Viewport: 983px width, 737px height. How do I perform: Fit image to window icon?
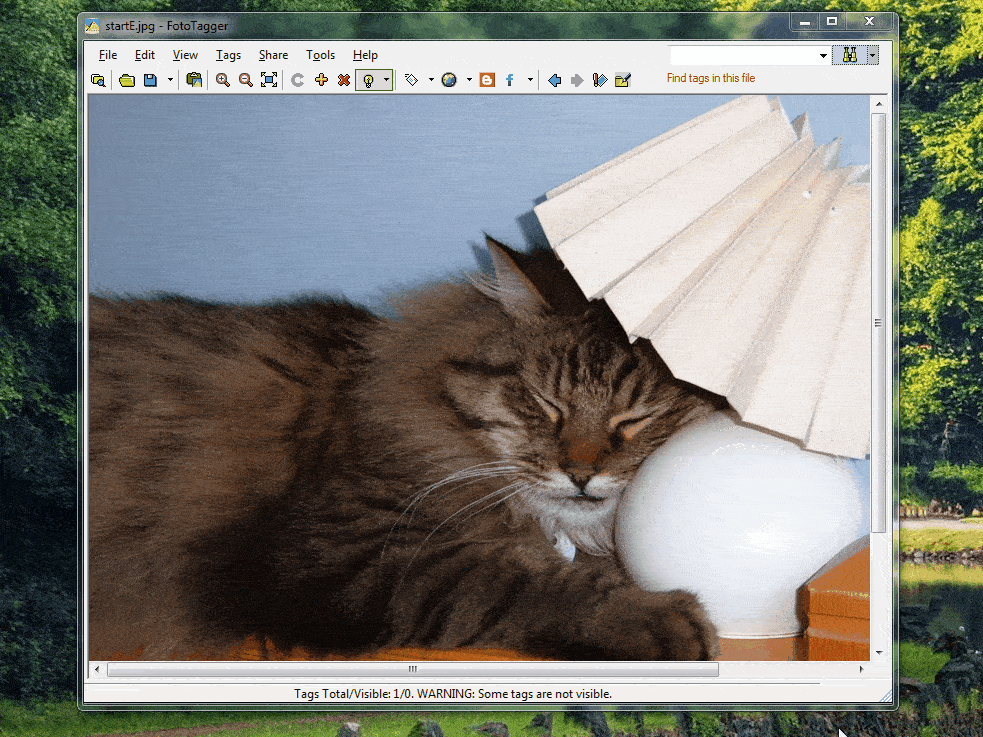(269, 80)
